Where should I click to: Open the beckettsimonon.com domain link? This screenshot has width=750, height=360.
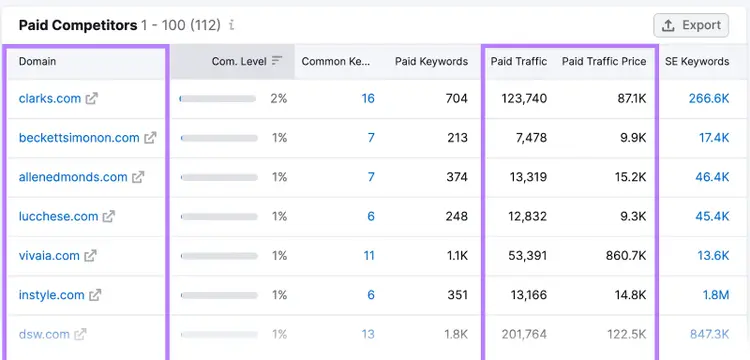click(79, 138)
